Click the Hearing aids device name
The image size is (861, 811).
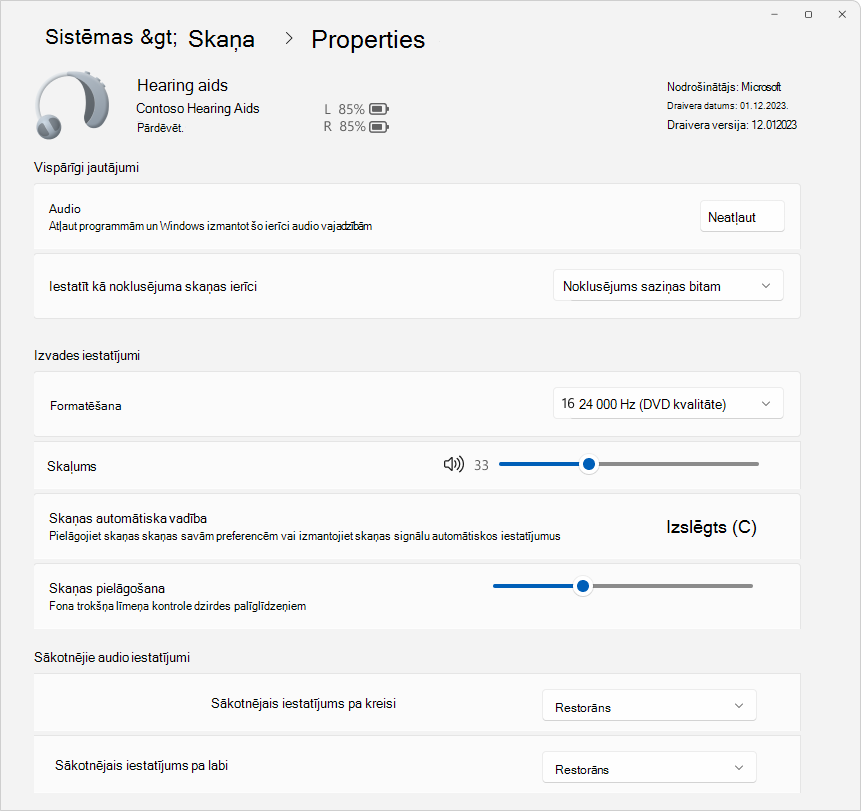click(182, 85)
